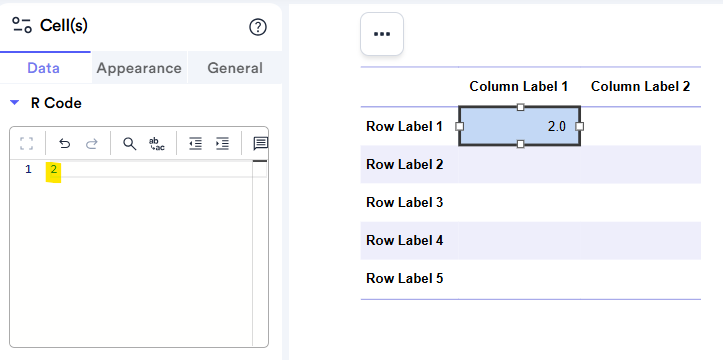Click the Column Label 1 header
723x360 pixels.
[x=518, y=86]
